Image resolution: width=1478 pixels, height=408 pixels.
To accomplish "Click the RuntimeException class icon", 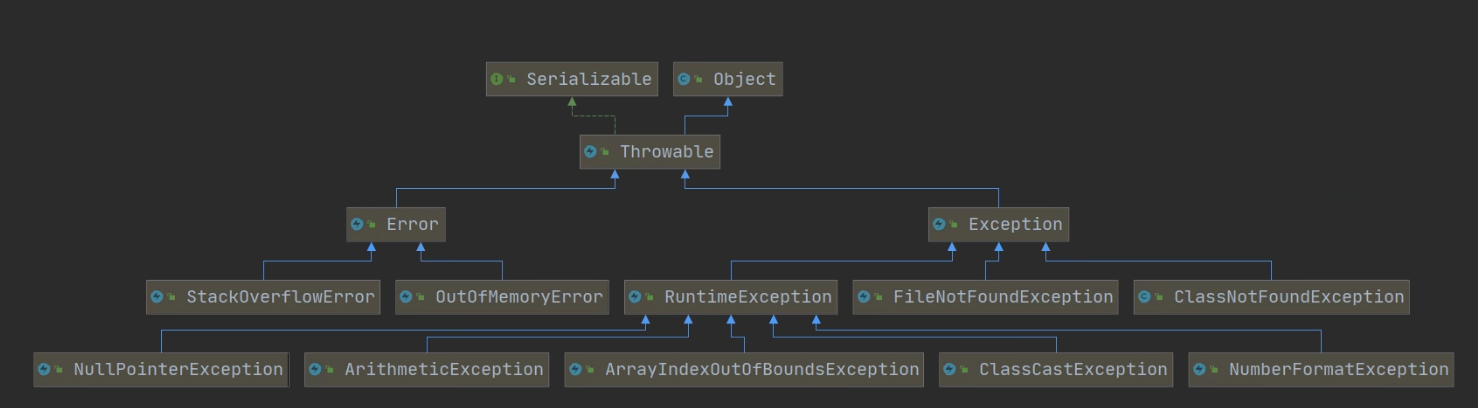I will pos(635,297).
